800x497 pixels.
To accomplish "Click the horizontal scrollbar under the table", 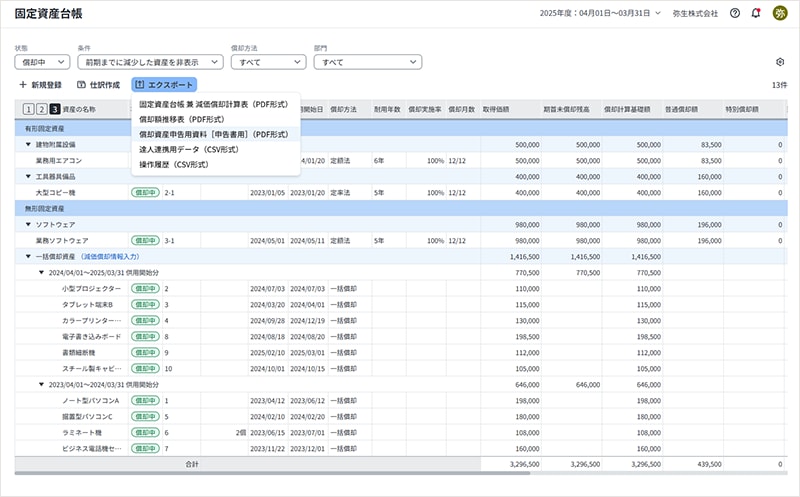I will point(272,474).
